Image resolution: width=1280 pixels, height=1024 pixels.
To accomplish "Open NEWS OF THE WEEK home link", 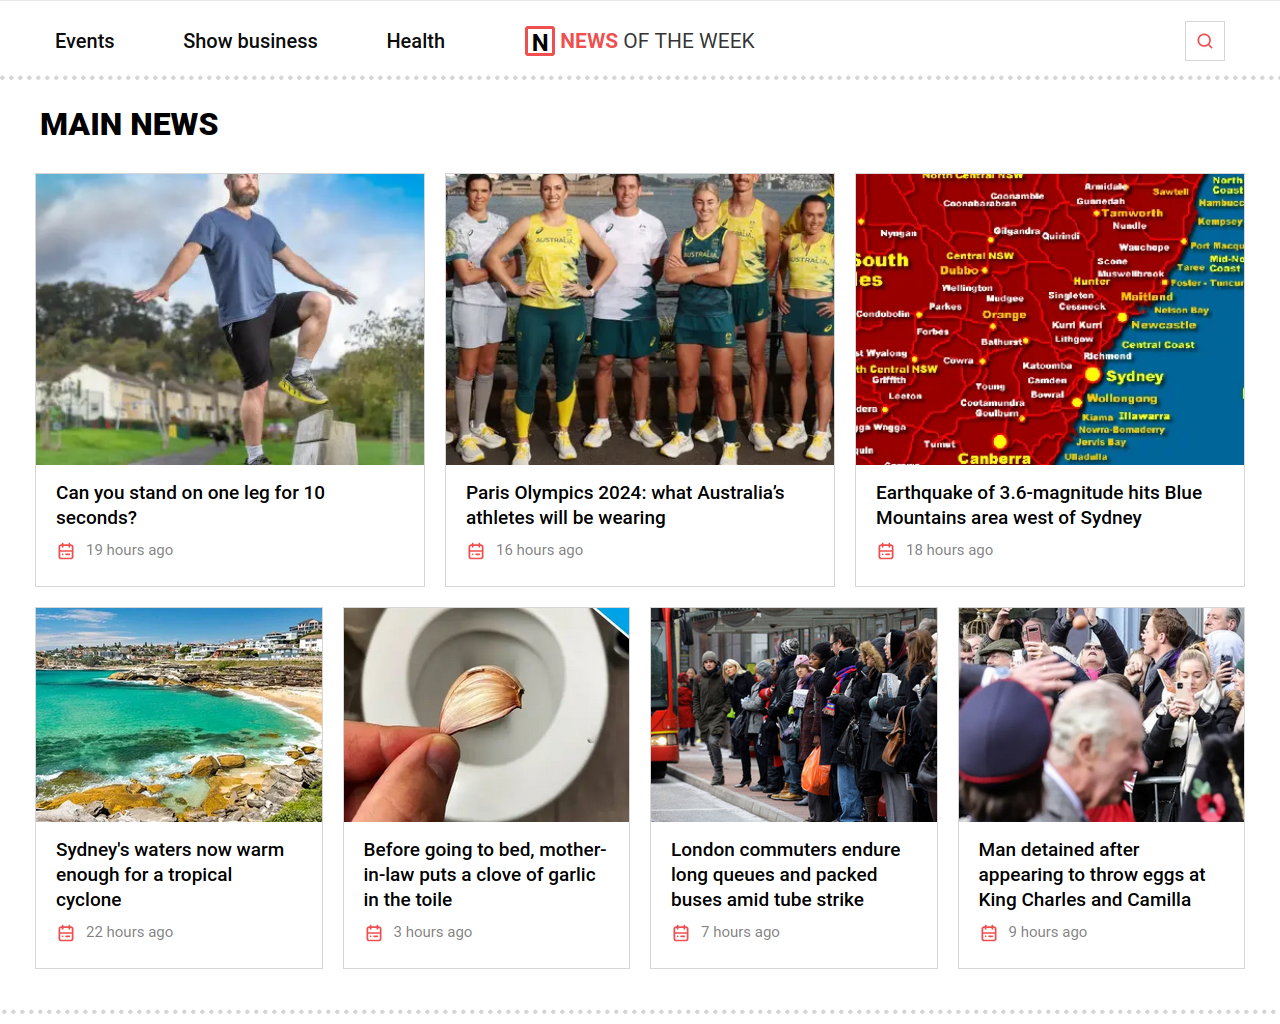I will [x=640, y=41].
